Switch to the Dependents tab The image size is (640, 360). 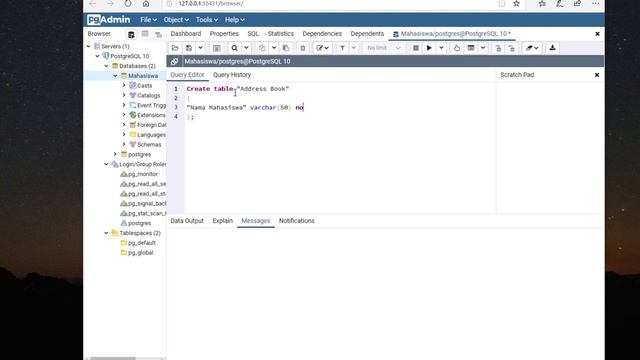click(x=367, y=33)
